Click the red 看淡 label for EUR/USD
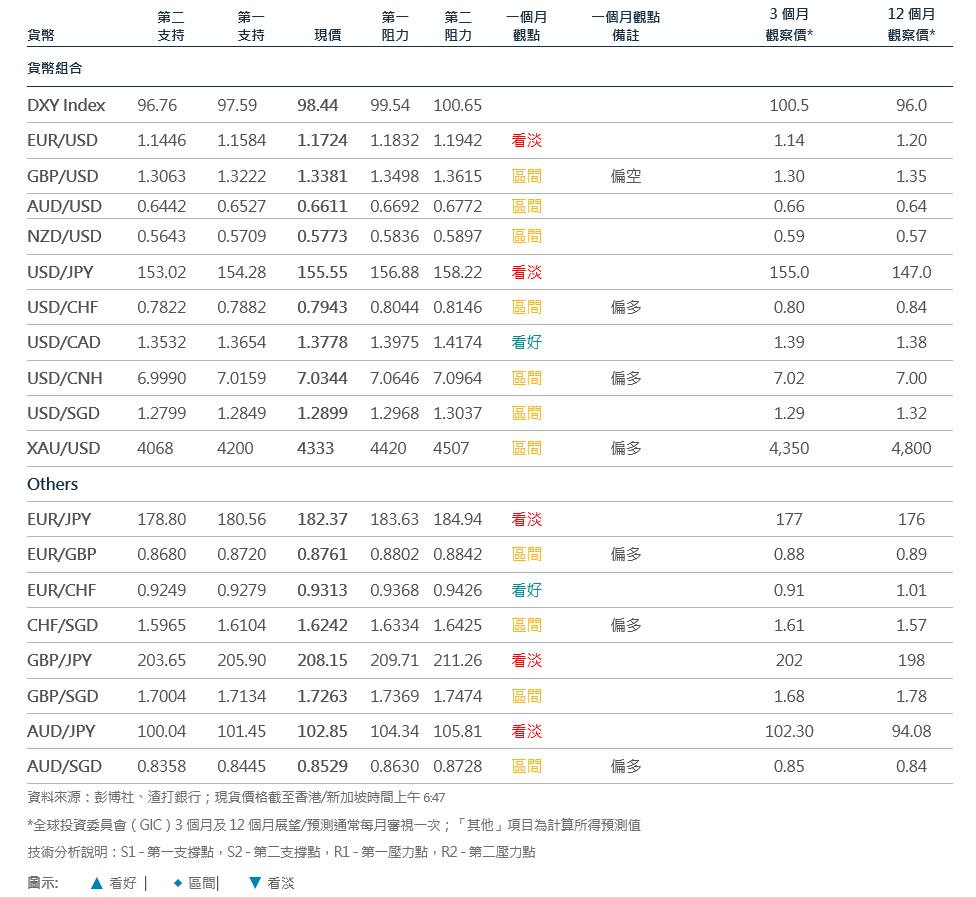Screen dimensions: 976x897 (526, 141)
